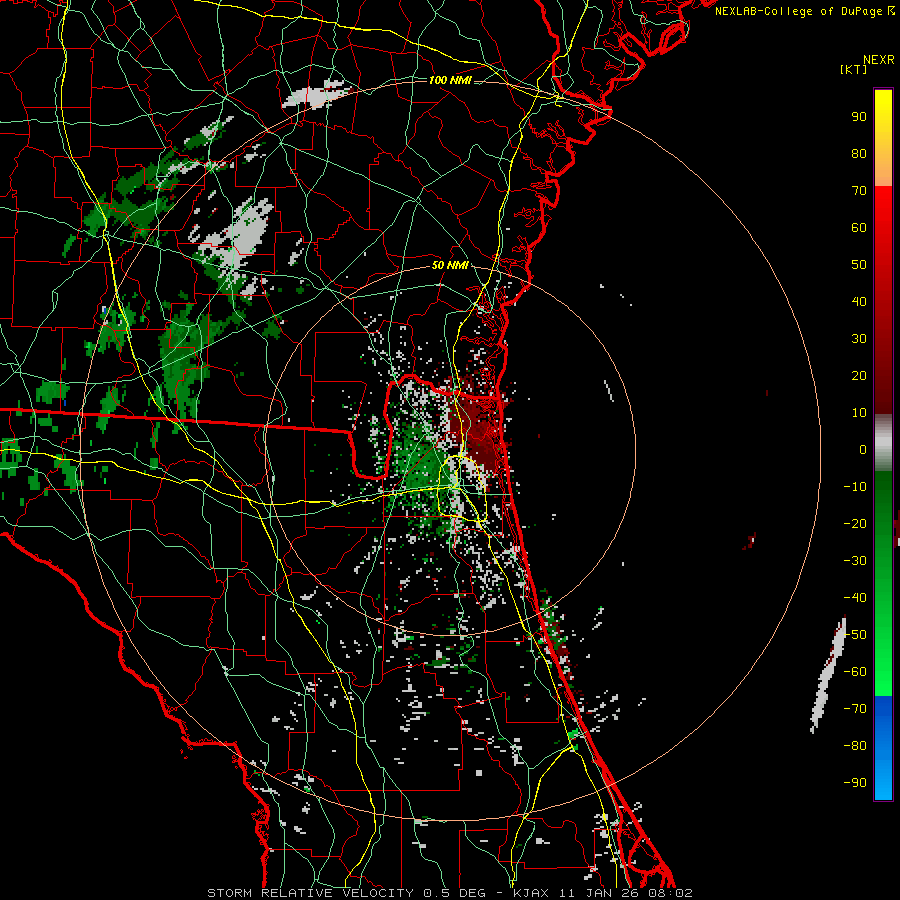Click the -30 value on the velocity scale
Image resolution: width=900 pixels, height=900 pixels.
(855, 561)
